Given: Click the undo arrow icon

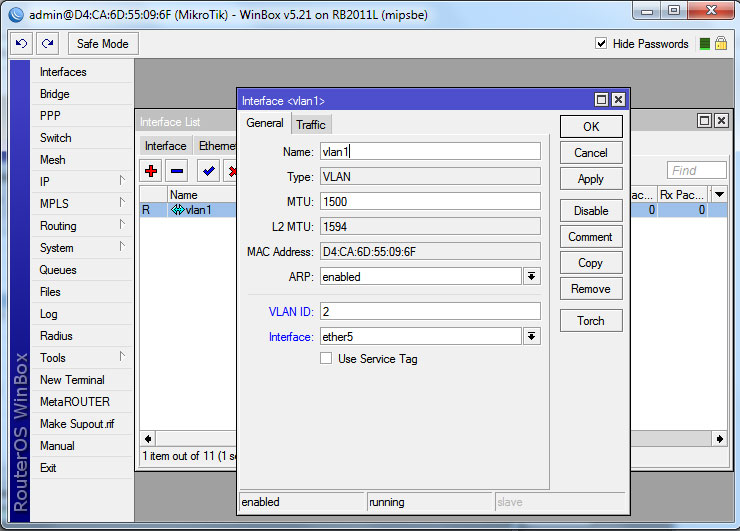Looking at the screenshot, I should click(22, 44).
